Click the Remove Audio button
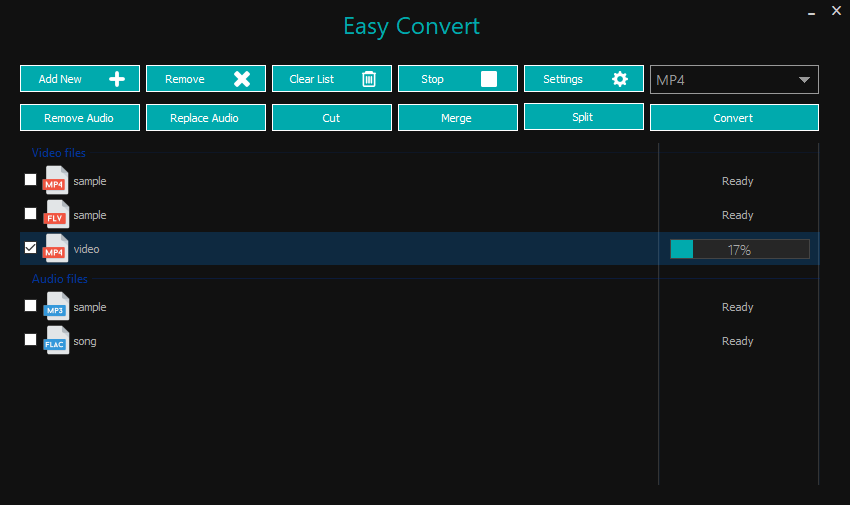Screen dimensions: 850x505 coord(80,118)
